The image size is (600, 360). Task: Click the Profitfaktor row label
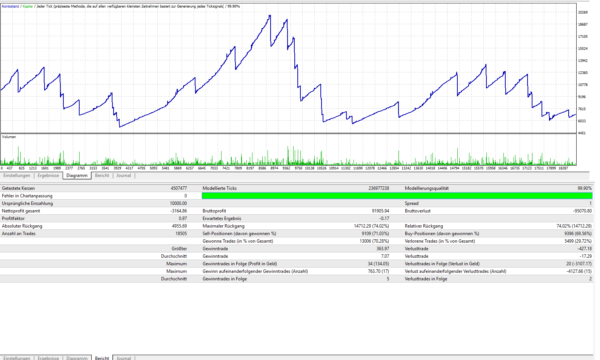[x=13, y=218]
